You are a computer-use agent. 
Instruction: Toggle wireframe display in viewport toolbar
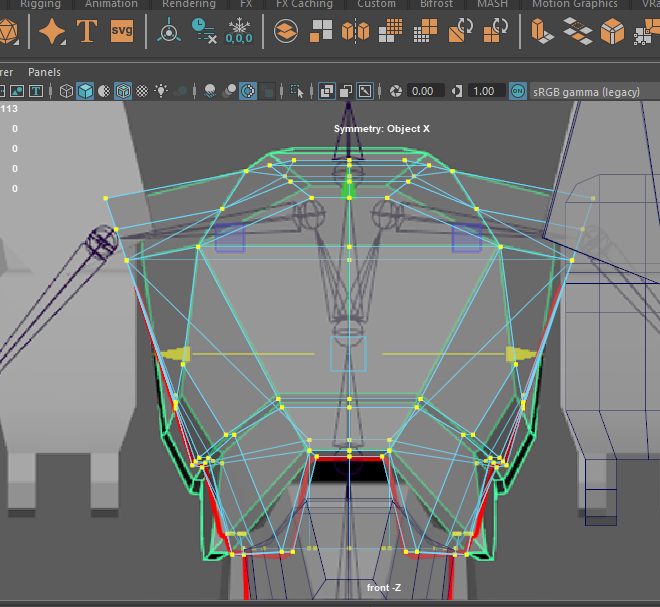click(67, 91)
